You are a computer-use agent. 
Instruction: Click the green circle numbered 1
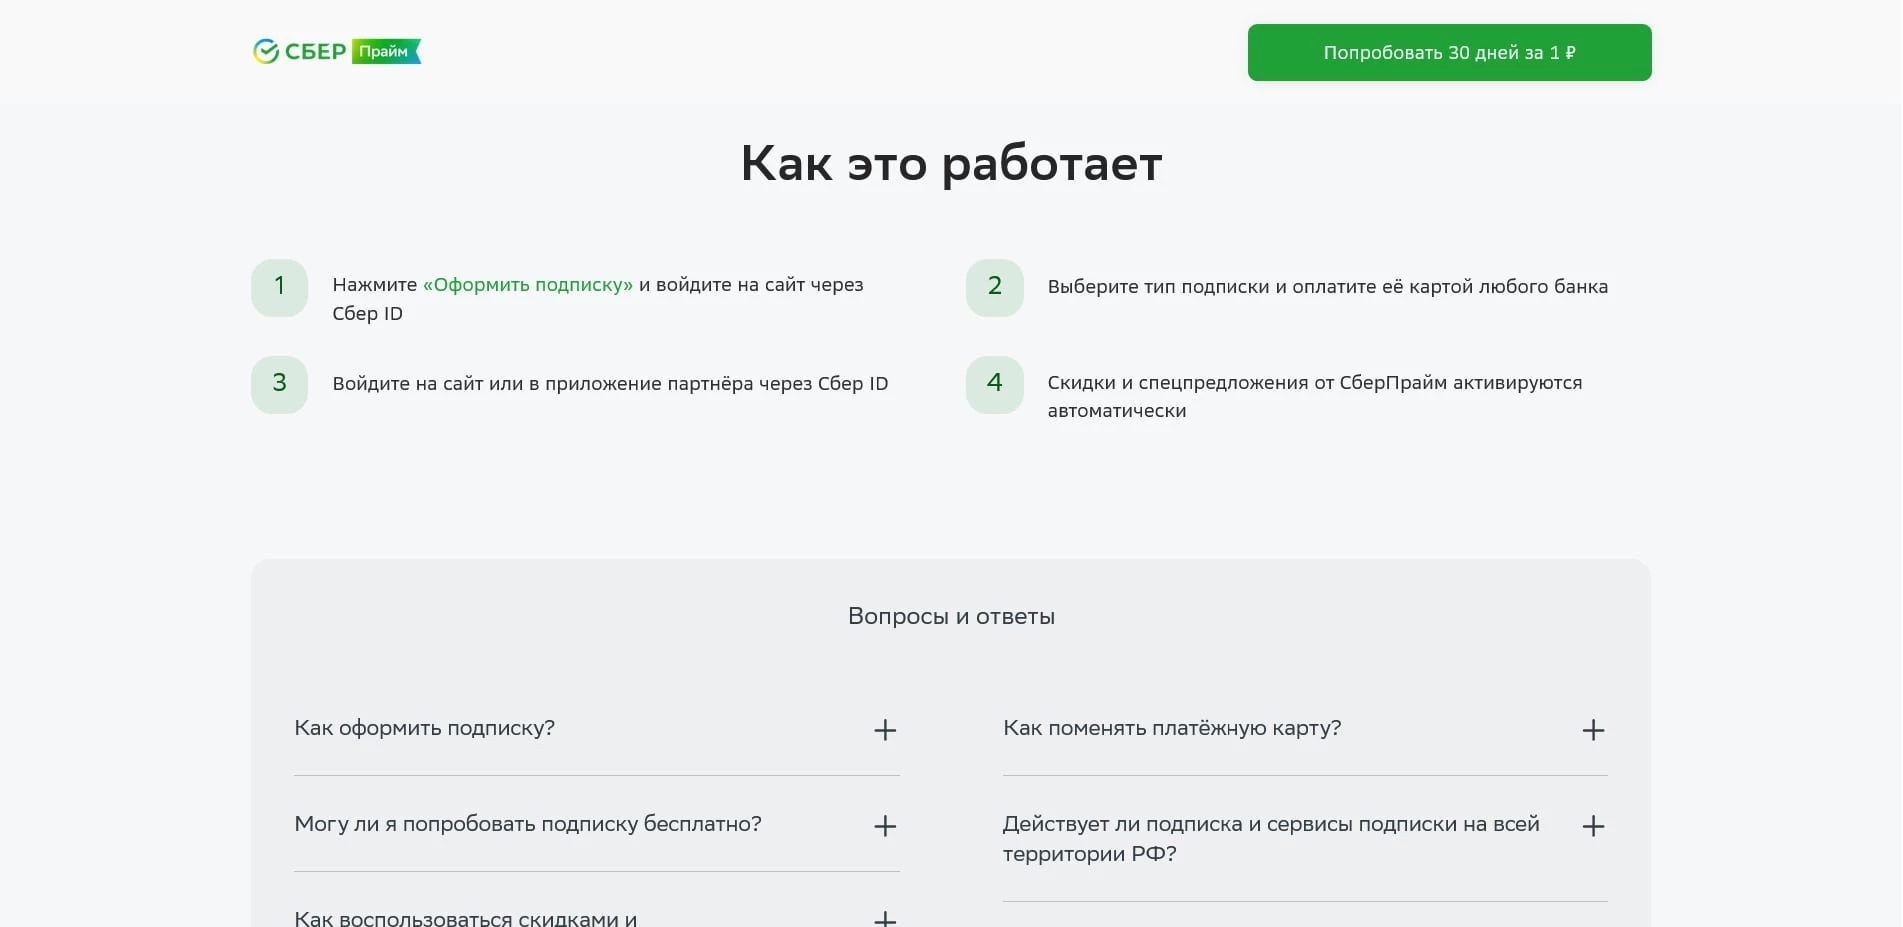tap(279, 287)
